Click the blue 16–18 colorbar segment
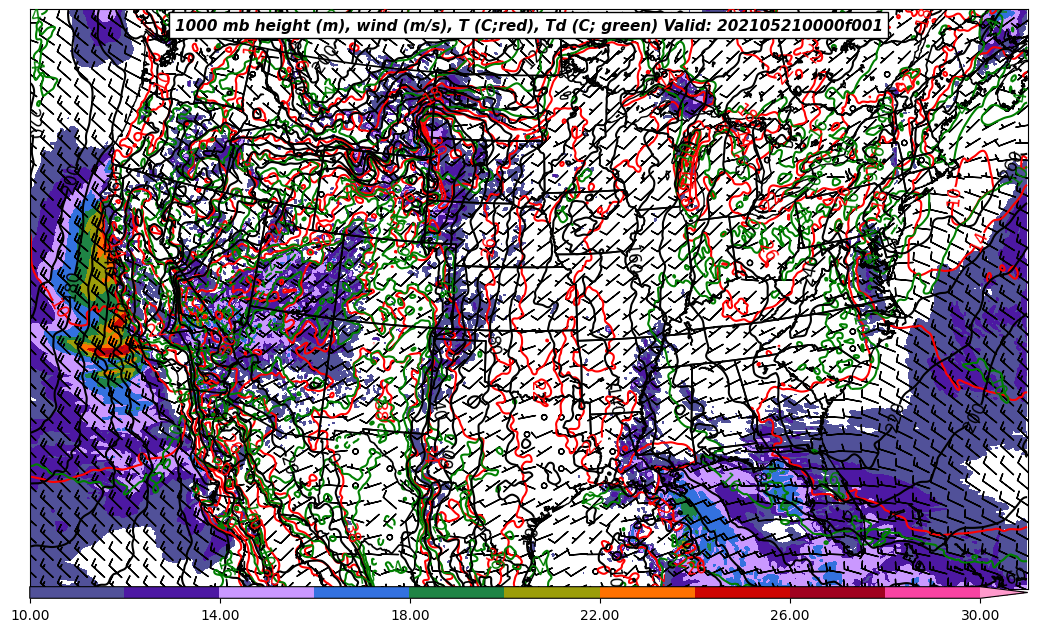Screen dimensions: 1037x632 pyautogui.click(x=362, y=592)
